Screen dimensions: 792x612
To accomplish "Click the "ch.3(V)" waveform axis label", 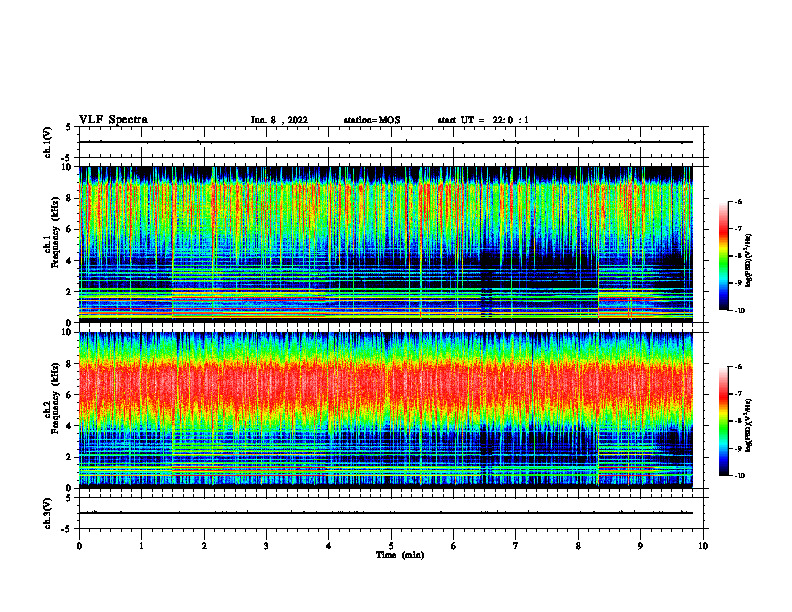I will [48, 513].
